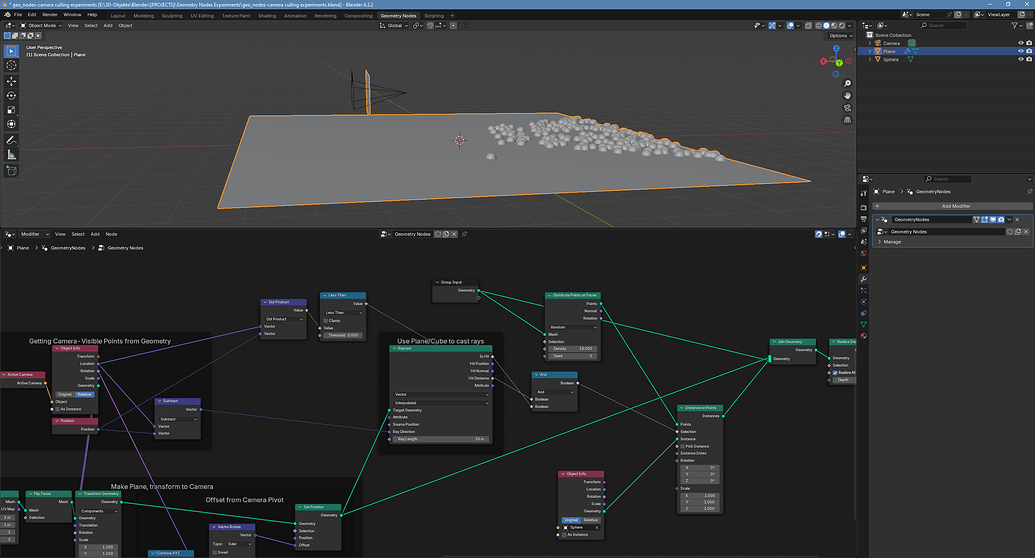This screenshot has width=1035, height=558.
Task: Open the Material properties tab
Action: (863, 335)
